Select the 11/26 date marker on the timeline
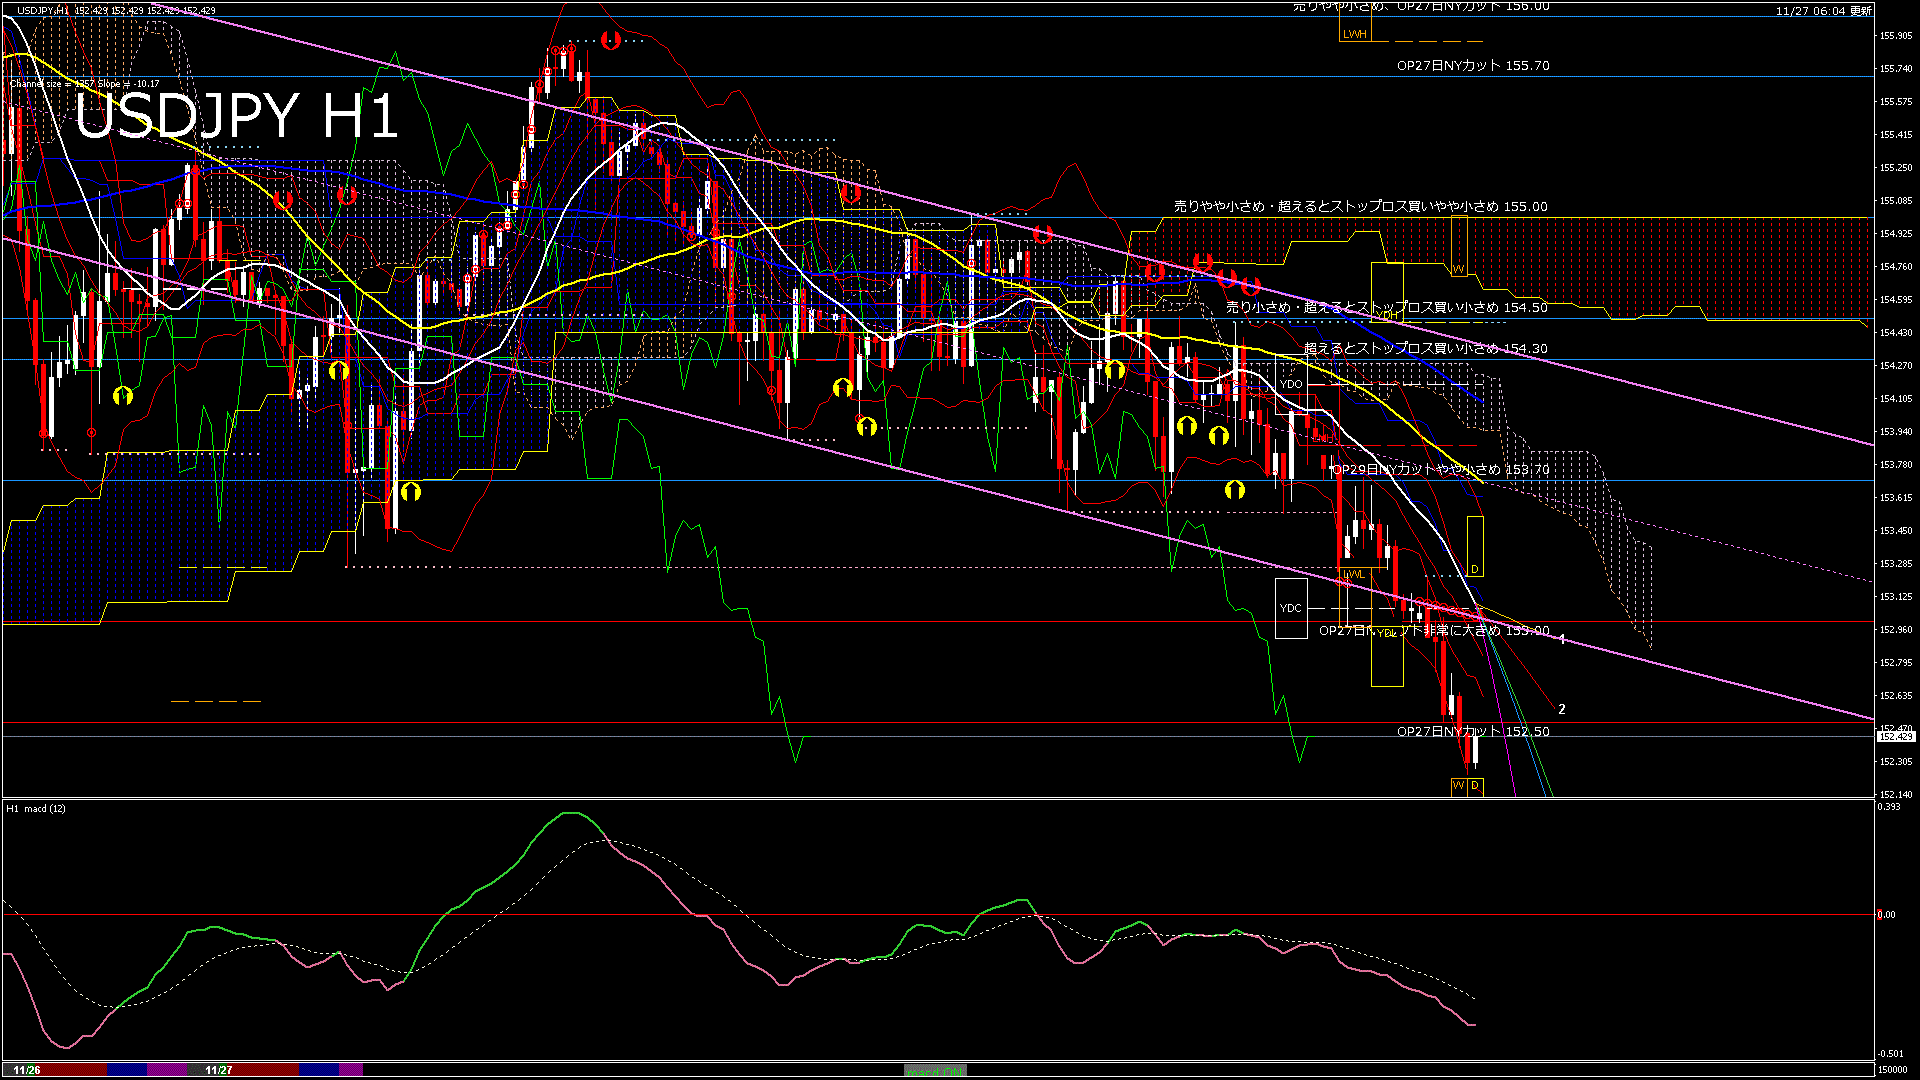 (27, 1070)
